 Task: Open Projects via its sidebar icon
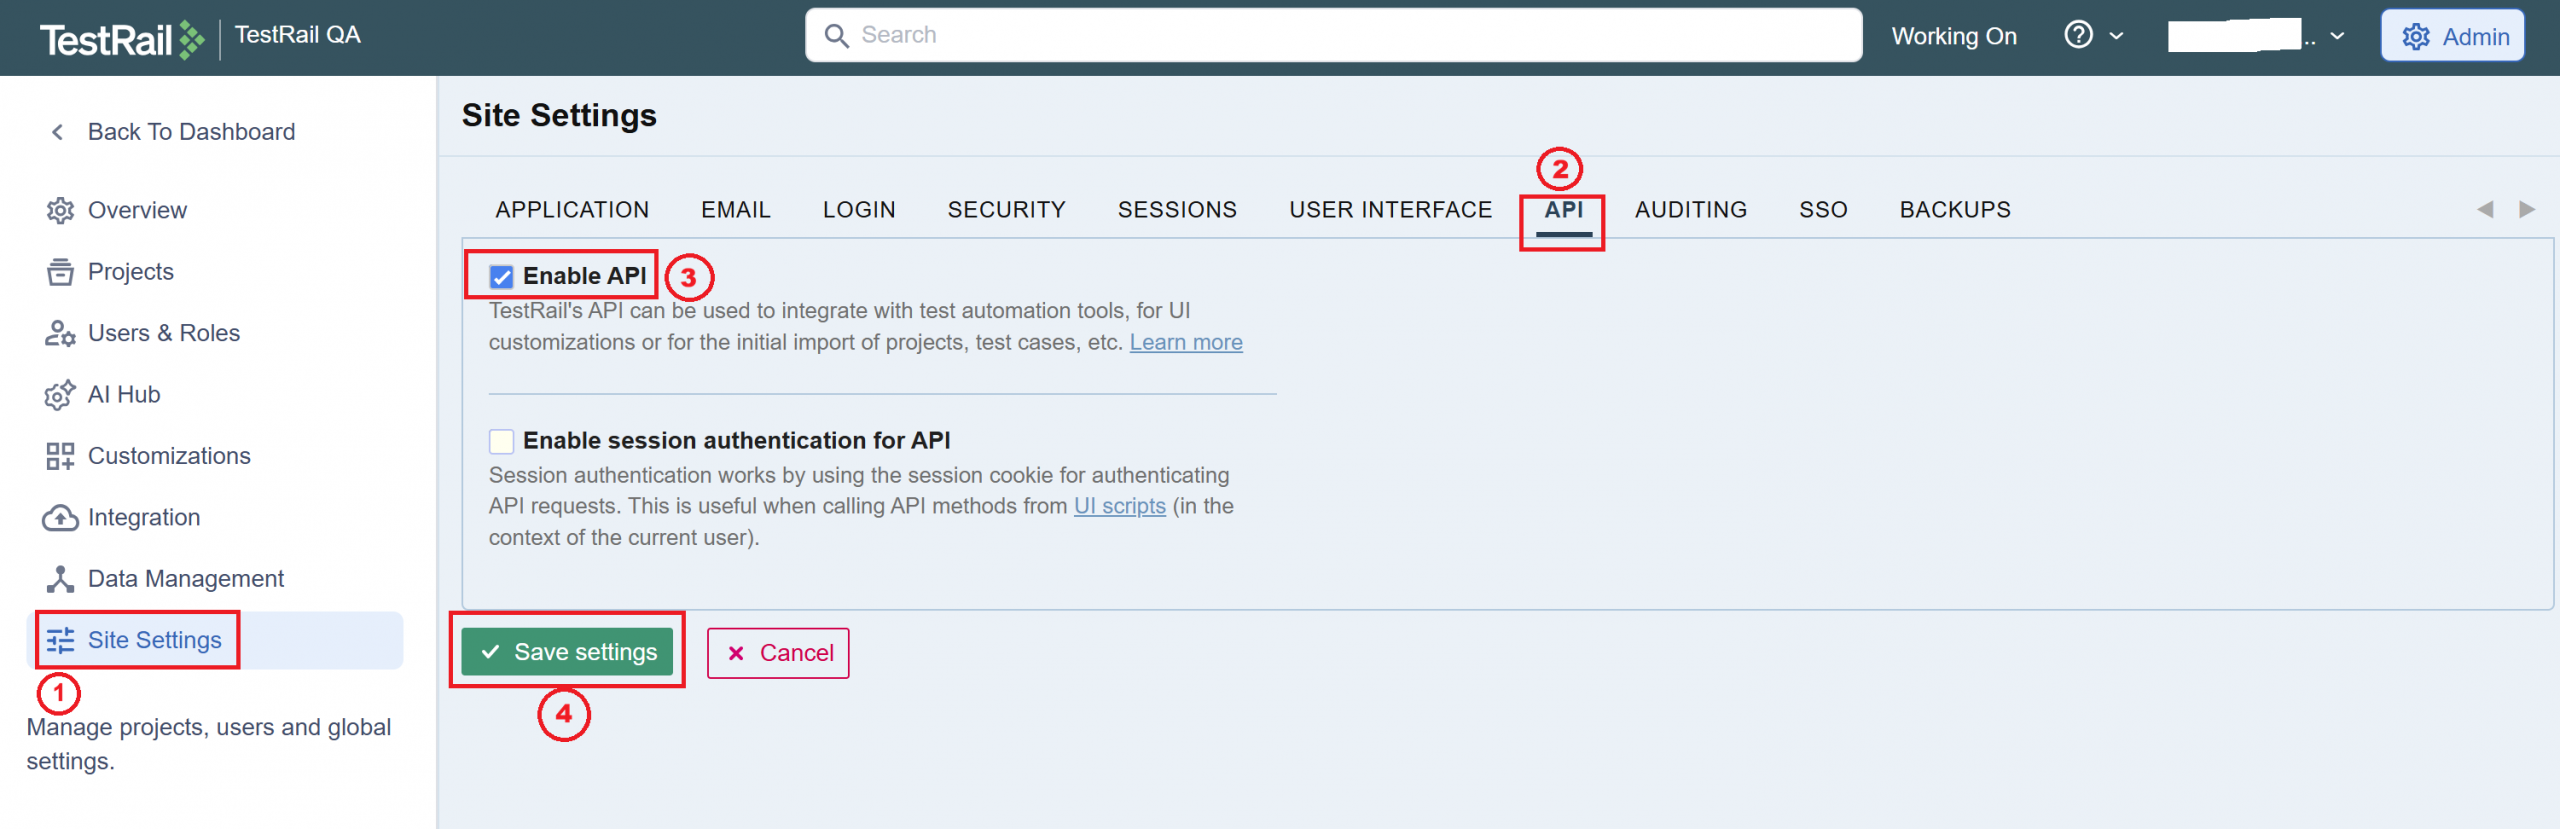60,272
